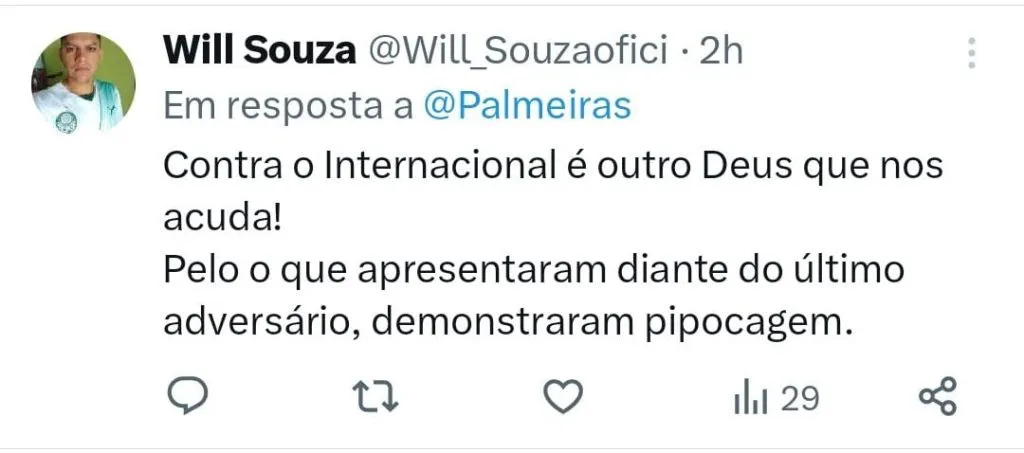
Task: Reply to Will Souza's tweet
Action: (x=188, y=396)
